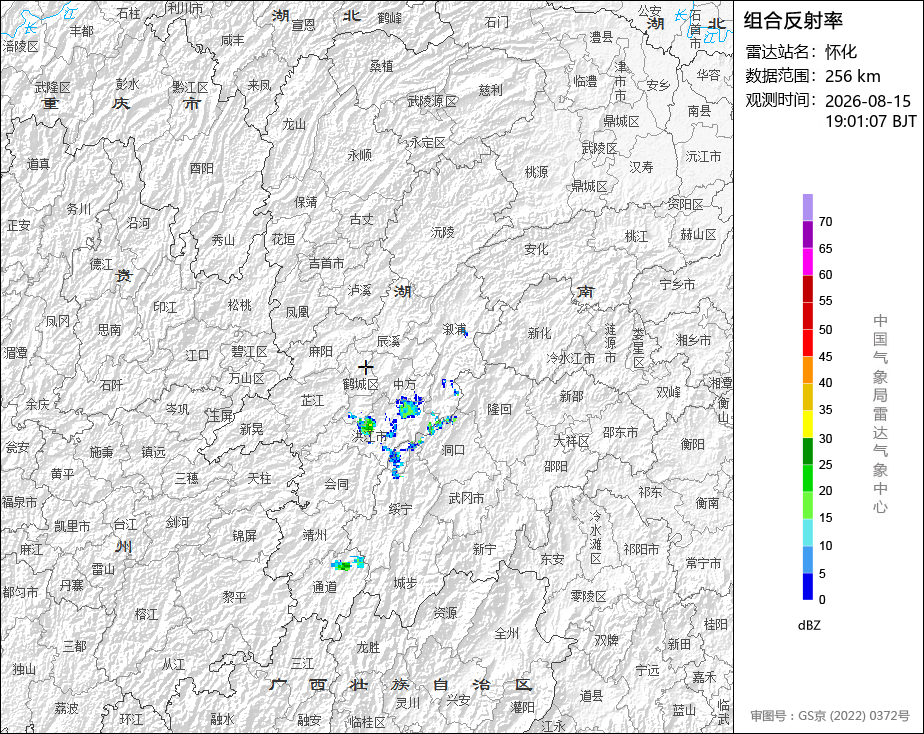Screen dimensions: 924x734
Task: Click the 吉首市 map label
Action: point(326,263)
